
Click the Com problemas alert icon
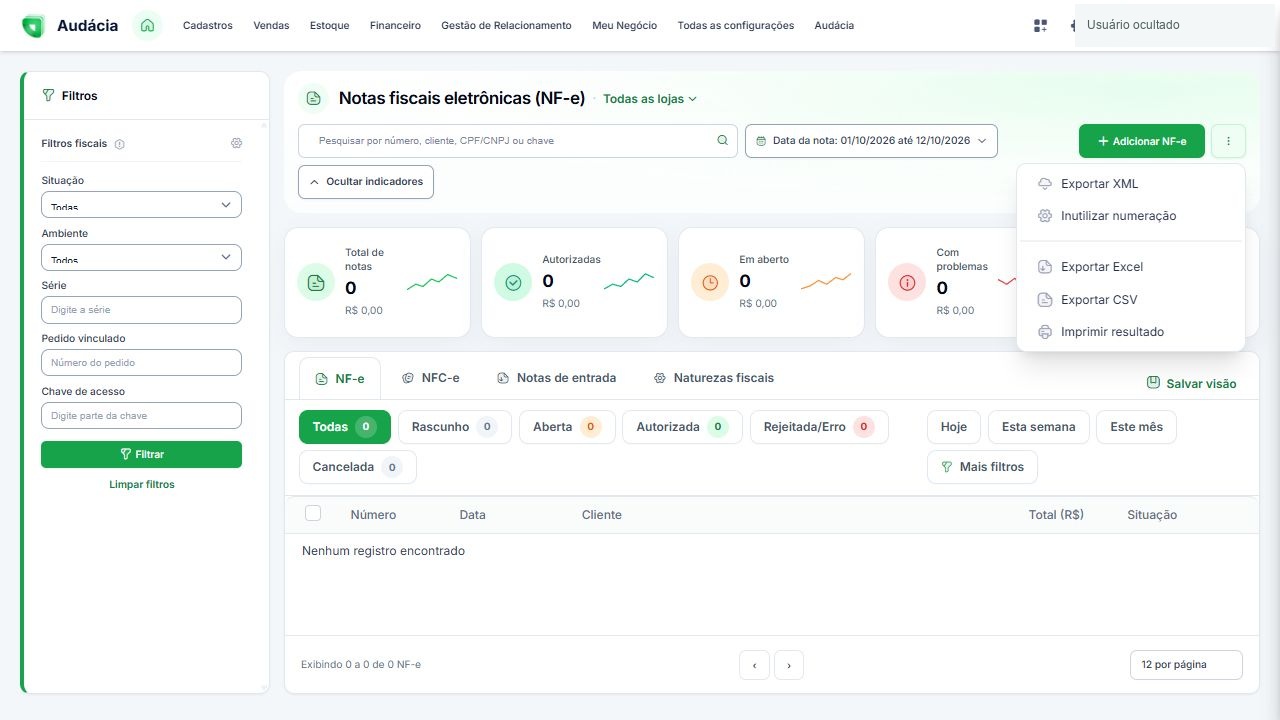pyautogui.click(x=907, y=283)
